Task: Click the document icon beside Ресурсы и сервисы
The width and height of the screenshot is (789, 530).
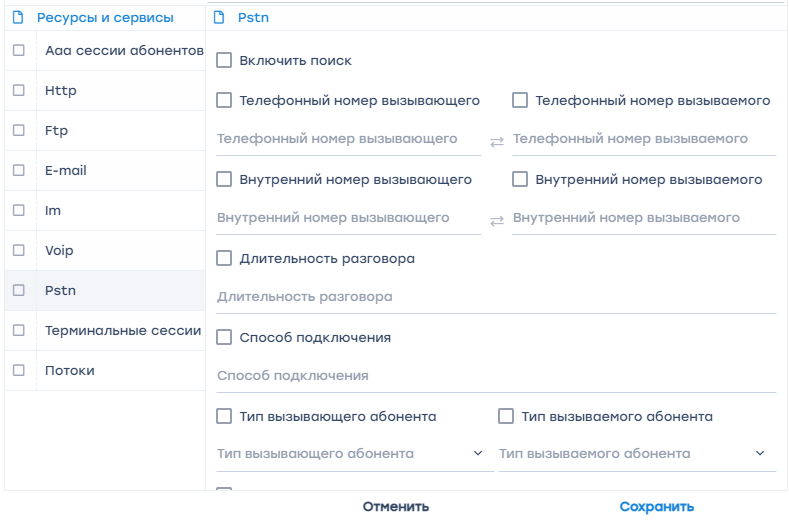Action: click(x=17, y=18)
